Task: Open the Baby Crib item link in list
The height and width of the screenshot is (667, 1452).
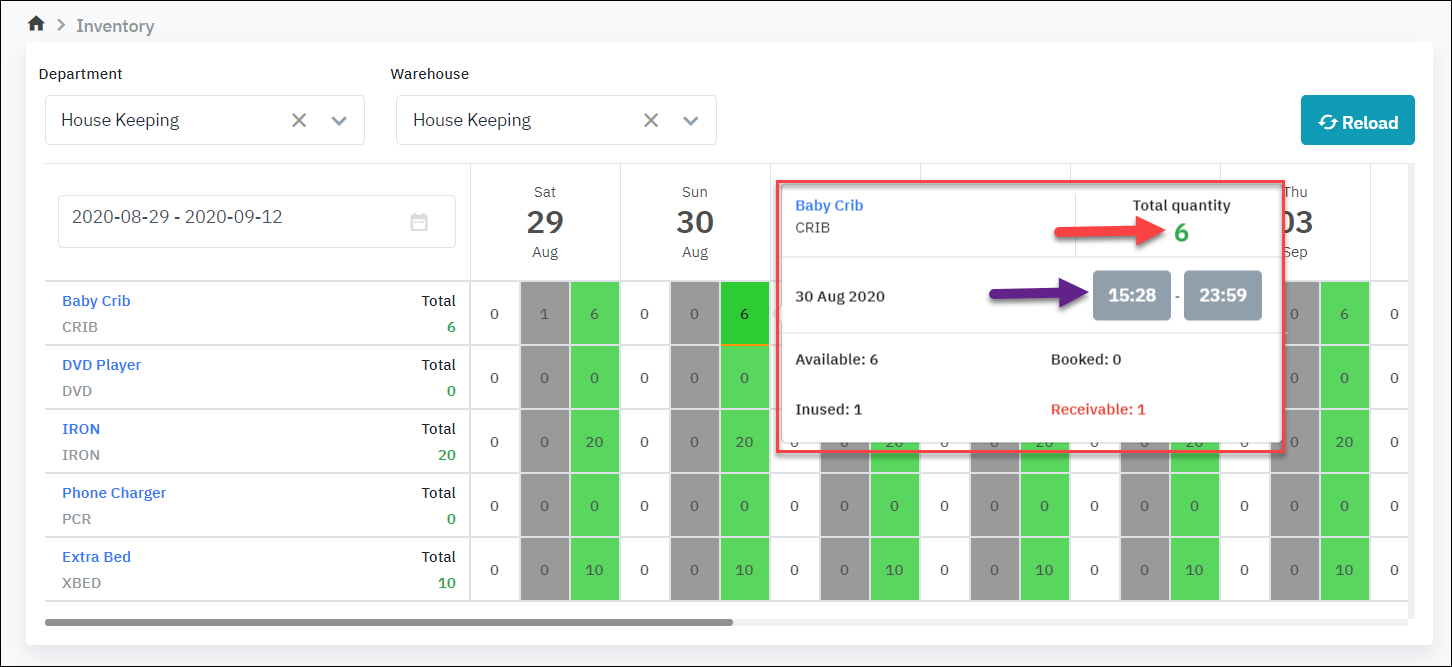Action: tap(96, 301)
